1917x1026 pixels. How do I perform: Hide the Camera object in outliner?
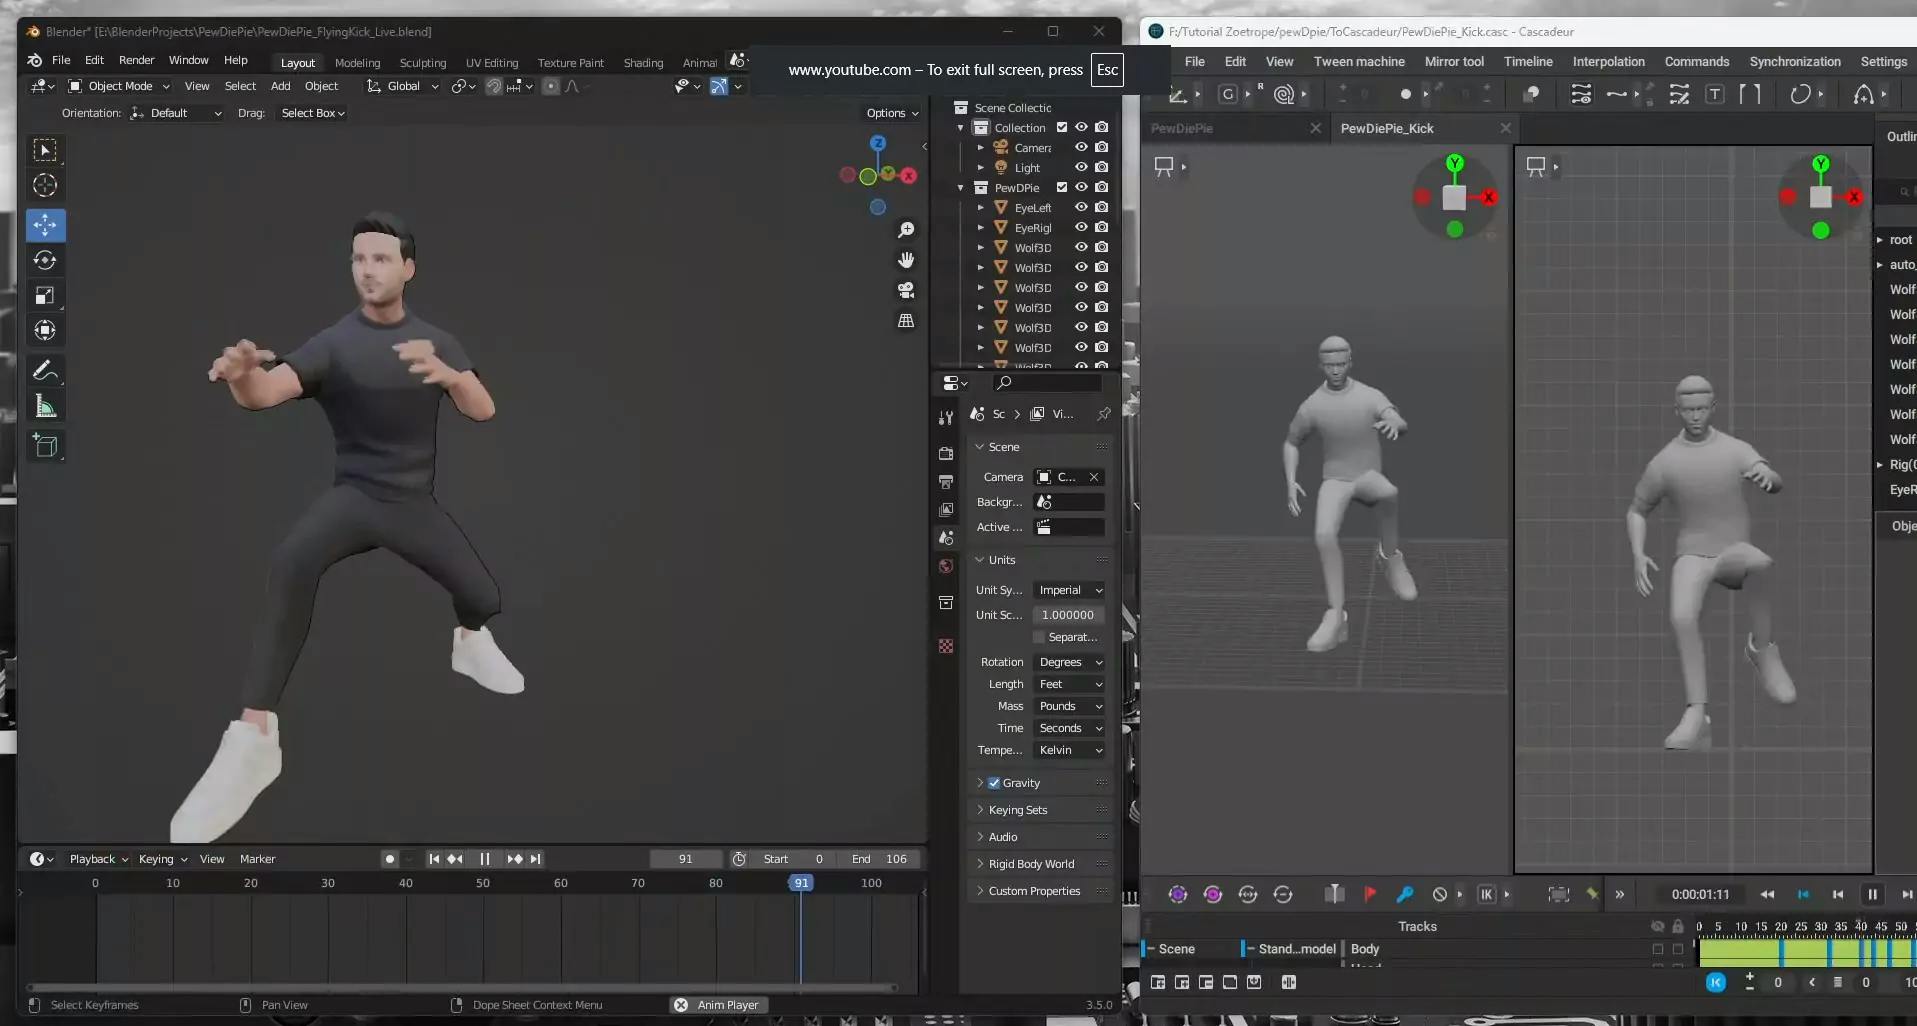(1081, 147)
